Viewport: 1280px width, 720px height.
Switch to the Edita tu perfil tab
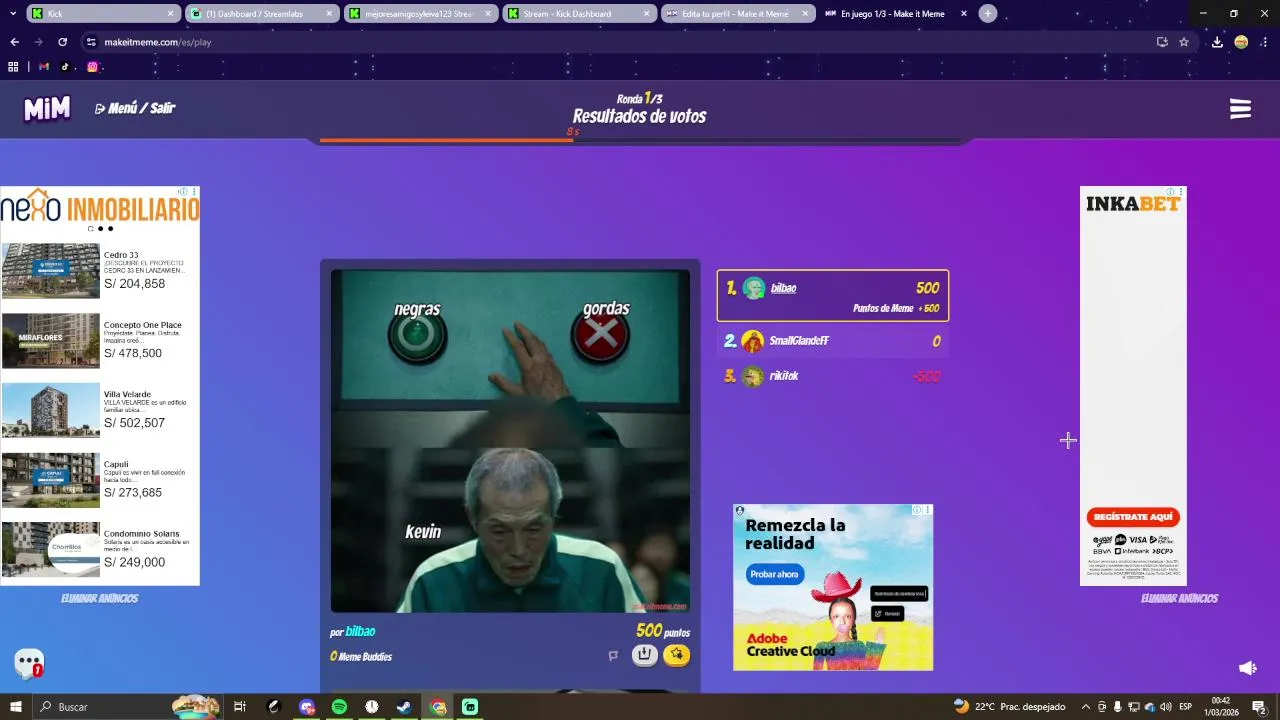click(x=736, y=14)
